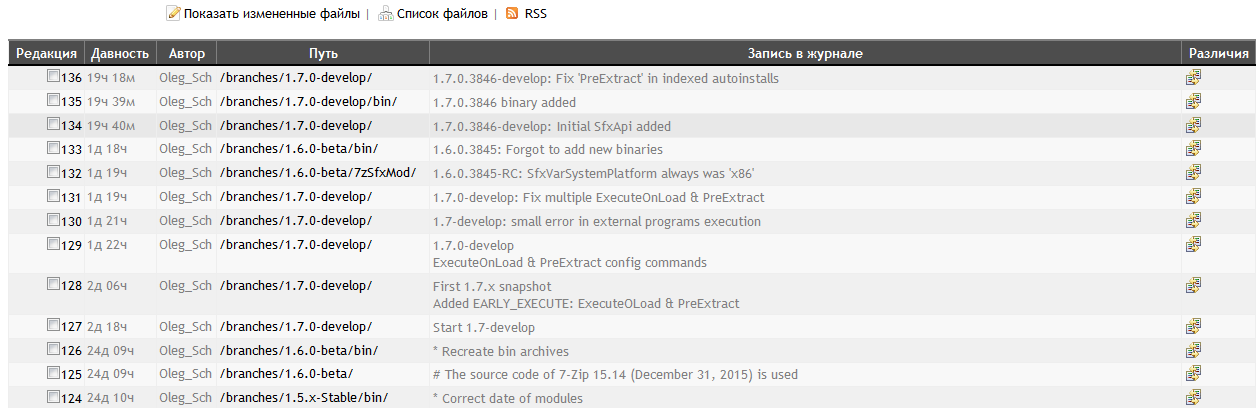The image size is (1260, 408).
Task: Open differences icon for revision 130
Action: (x=1193, y=221)
